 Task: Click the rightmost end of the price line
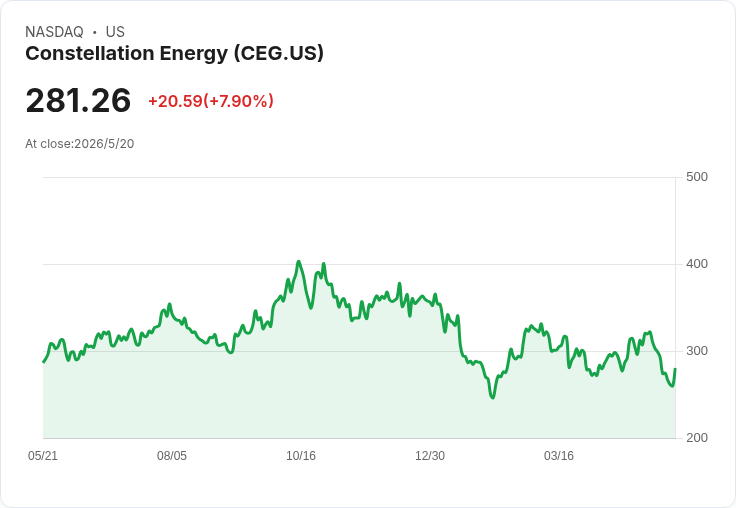click(675, 369)
